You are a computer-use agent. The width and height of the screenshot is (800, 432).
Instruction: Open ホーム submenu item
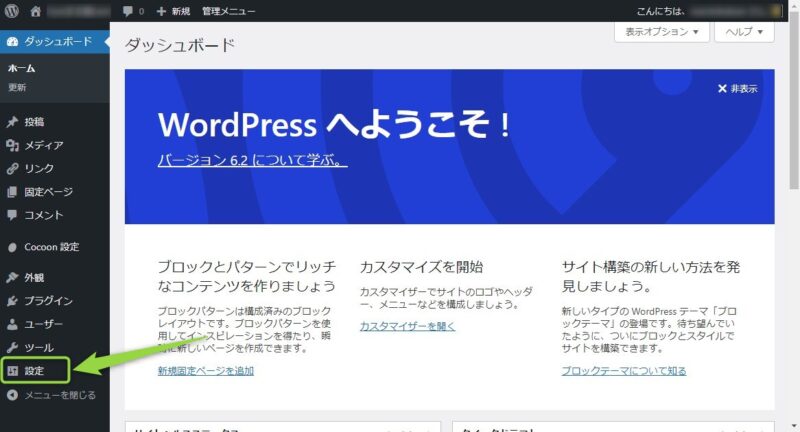pos(21,68)
